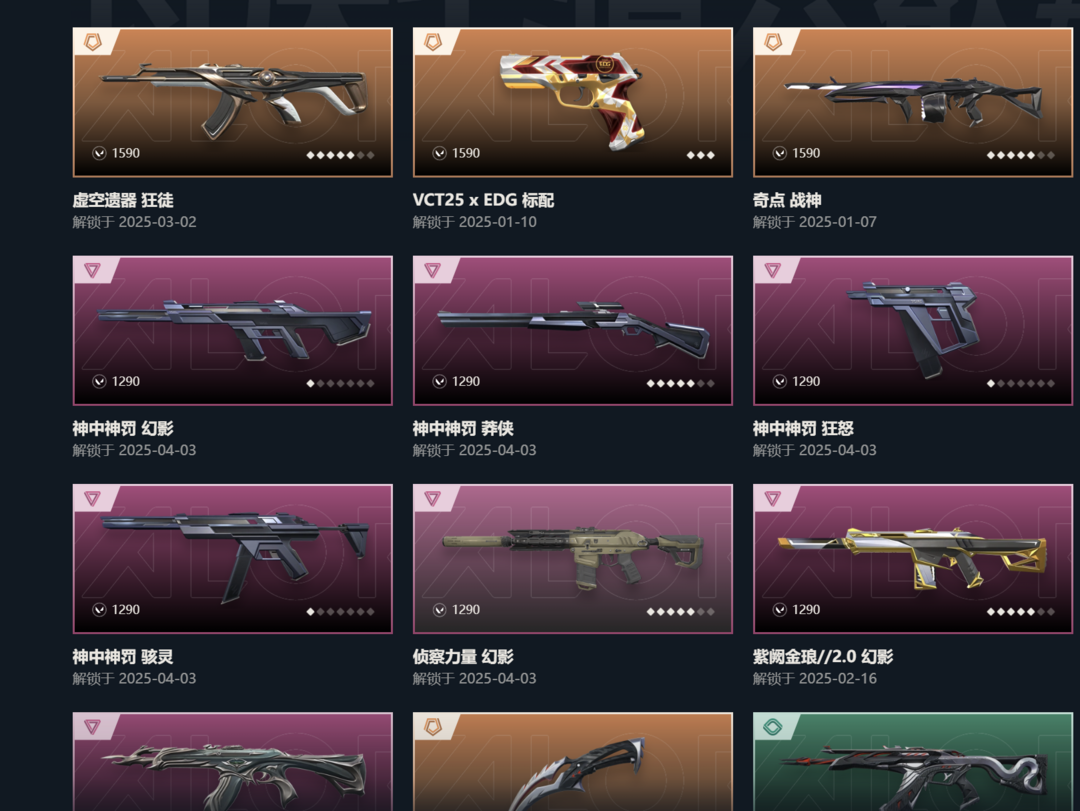Click the green tier badge on the bottom-right card

(773, 726)
